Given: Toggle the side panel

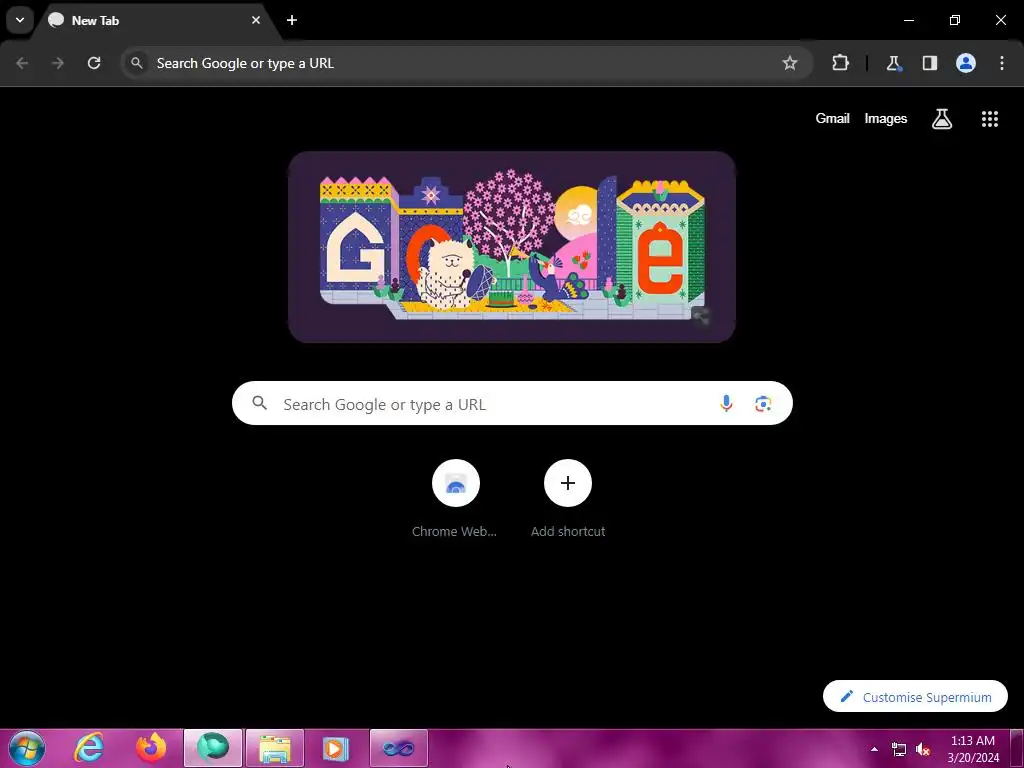Looking at the screenshot, I should click(930, 63).
